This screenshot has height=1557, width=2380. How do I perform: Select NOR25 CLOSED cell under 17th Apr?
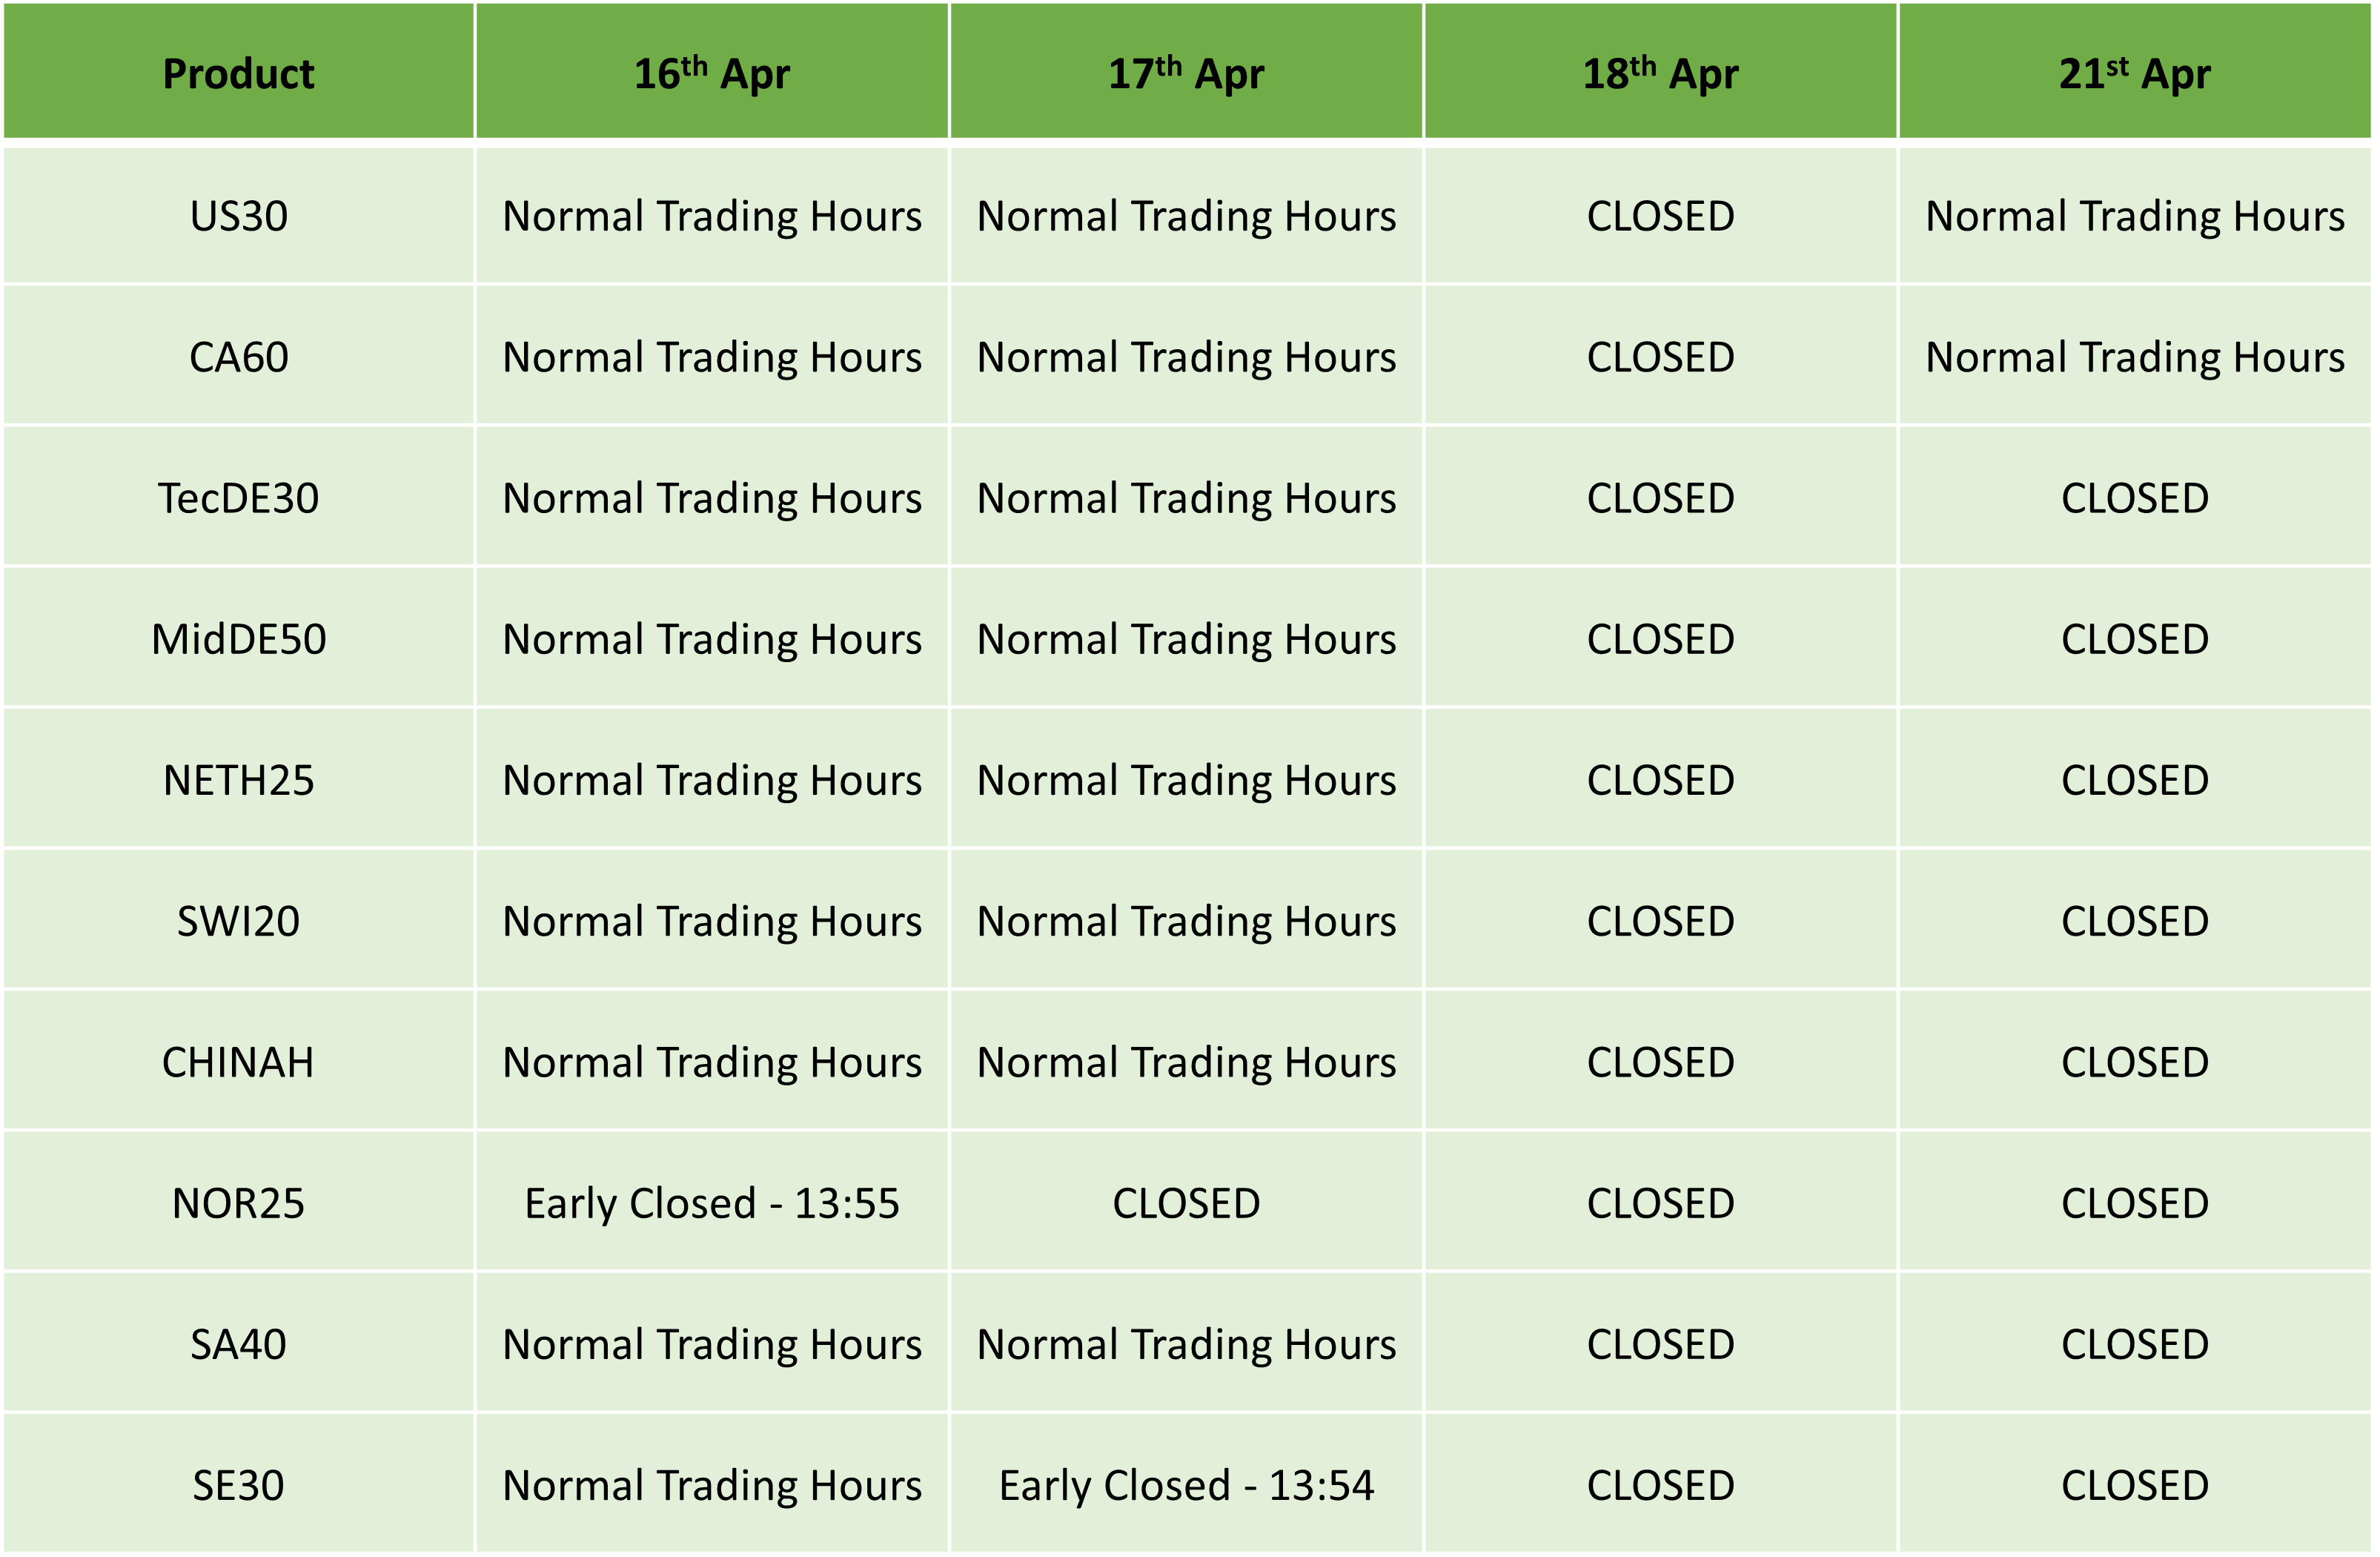coord(1186,1203)
